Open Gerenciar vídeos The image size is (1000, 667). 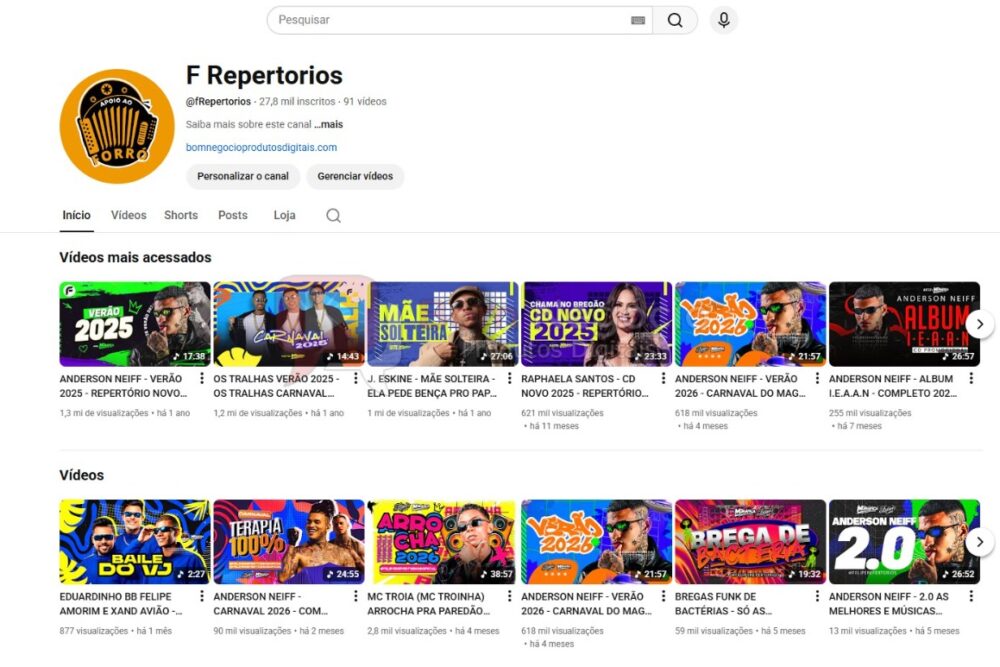pos(356,176)
